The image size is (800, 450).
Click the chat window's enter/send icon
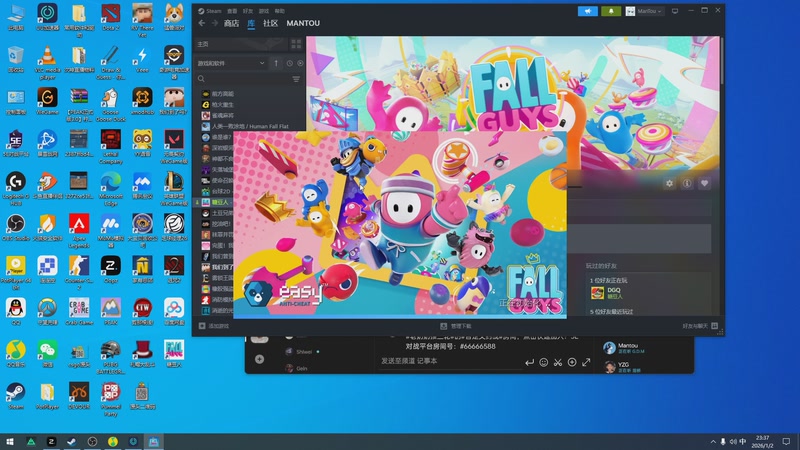[530, 362]
